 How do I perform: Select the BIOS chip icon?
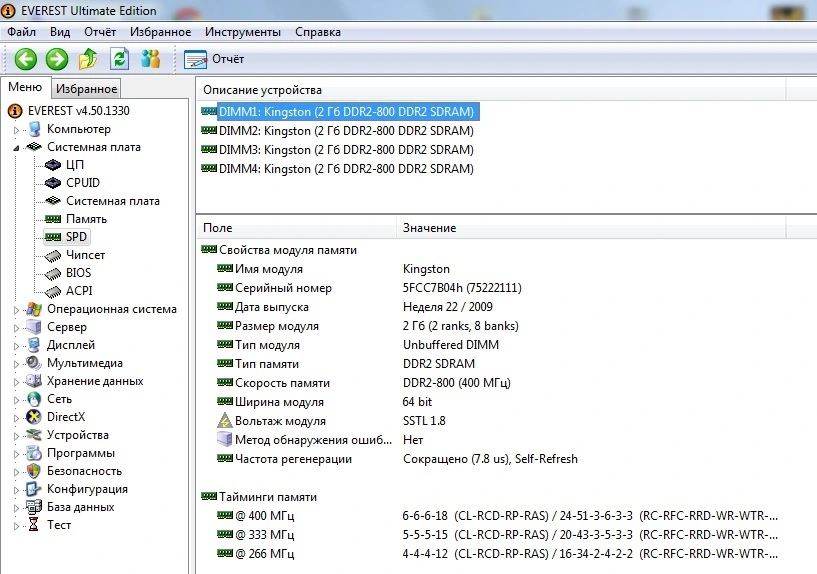pyautogui.click(x=53, y=273)
